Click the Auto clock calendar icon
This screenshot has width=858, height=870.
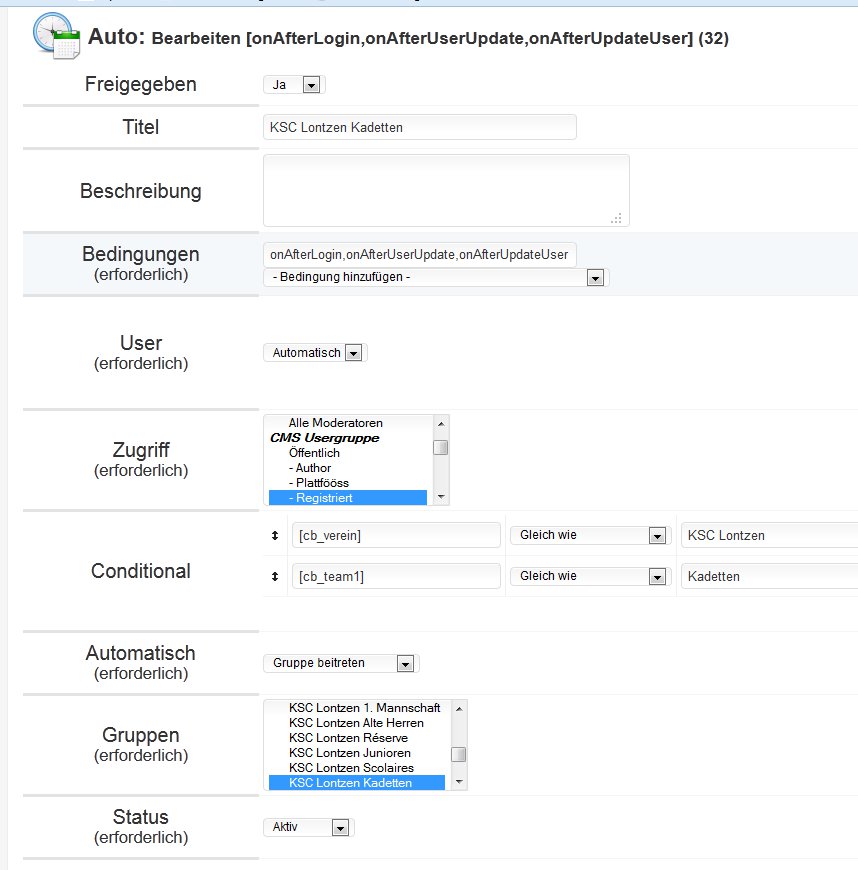pos(56,36)
